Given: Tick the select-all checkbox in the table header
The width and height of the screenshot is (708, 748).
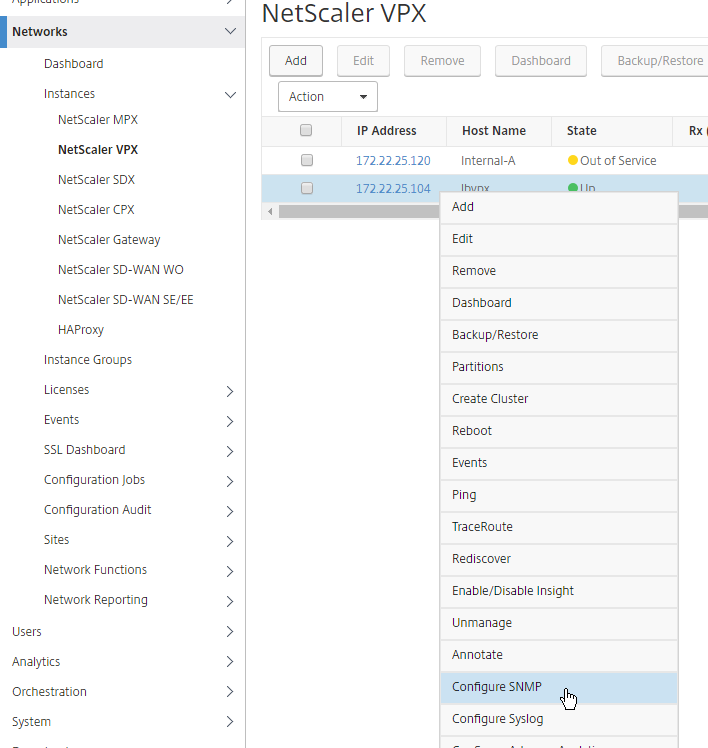Looking at the screenshot, I should coord(306,130).
